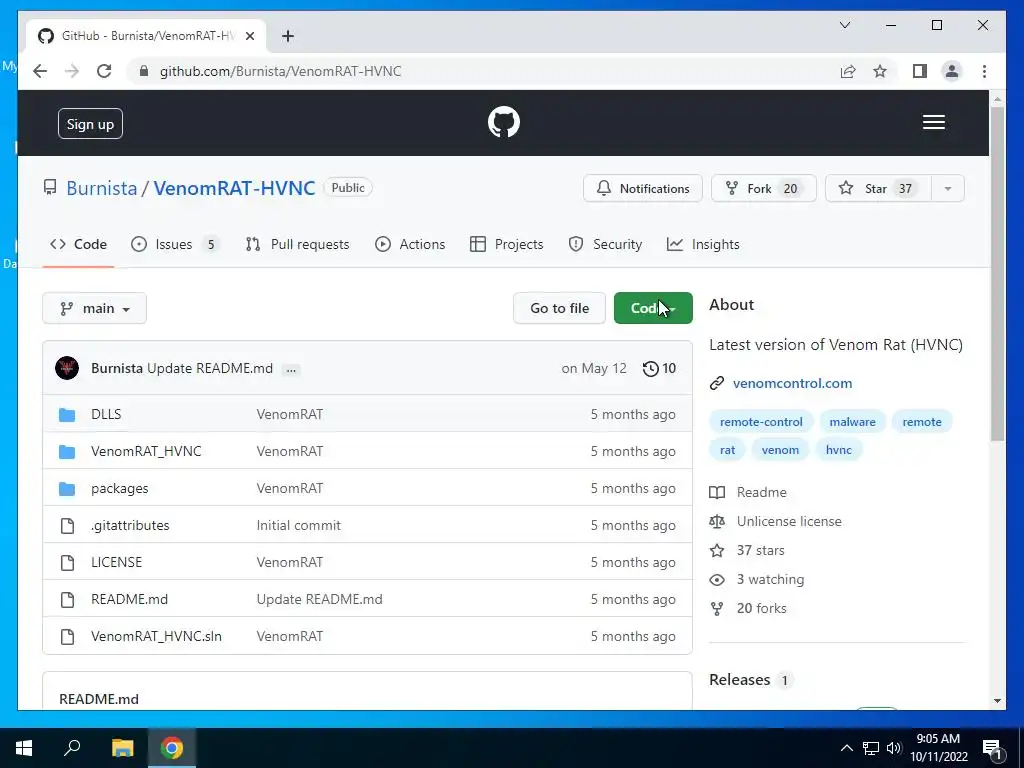Close the GitHub browser tab
Screen dimensions: 1024x768
[x=249, y=36]
